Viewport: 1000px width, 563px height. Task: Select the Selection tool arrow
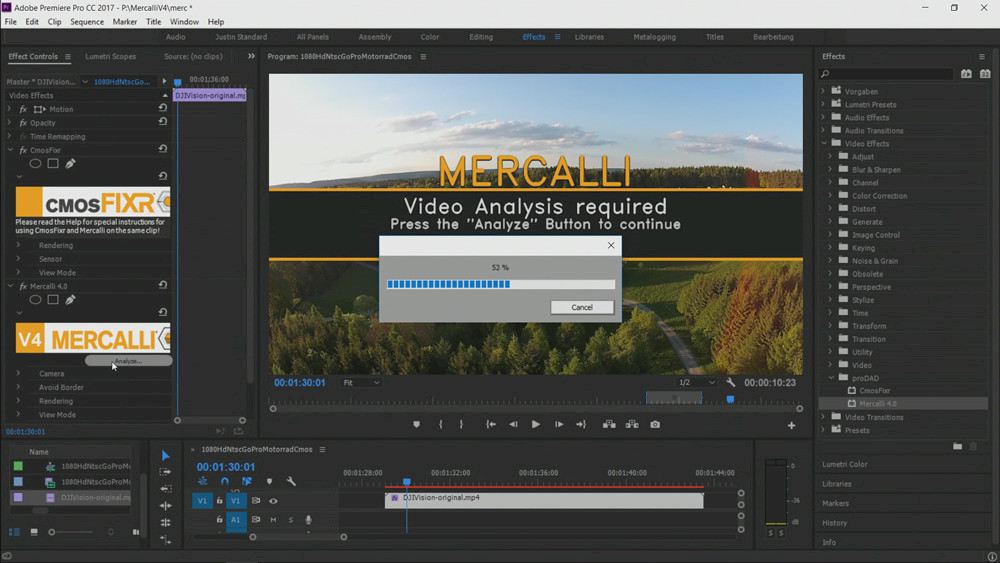coord(166,455)
